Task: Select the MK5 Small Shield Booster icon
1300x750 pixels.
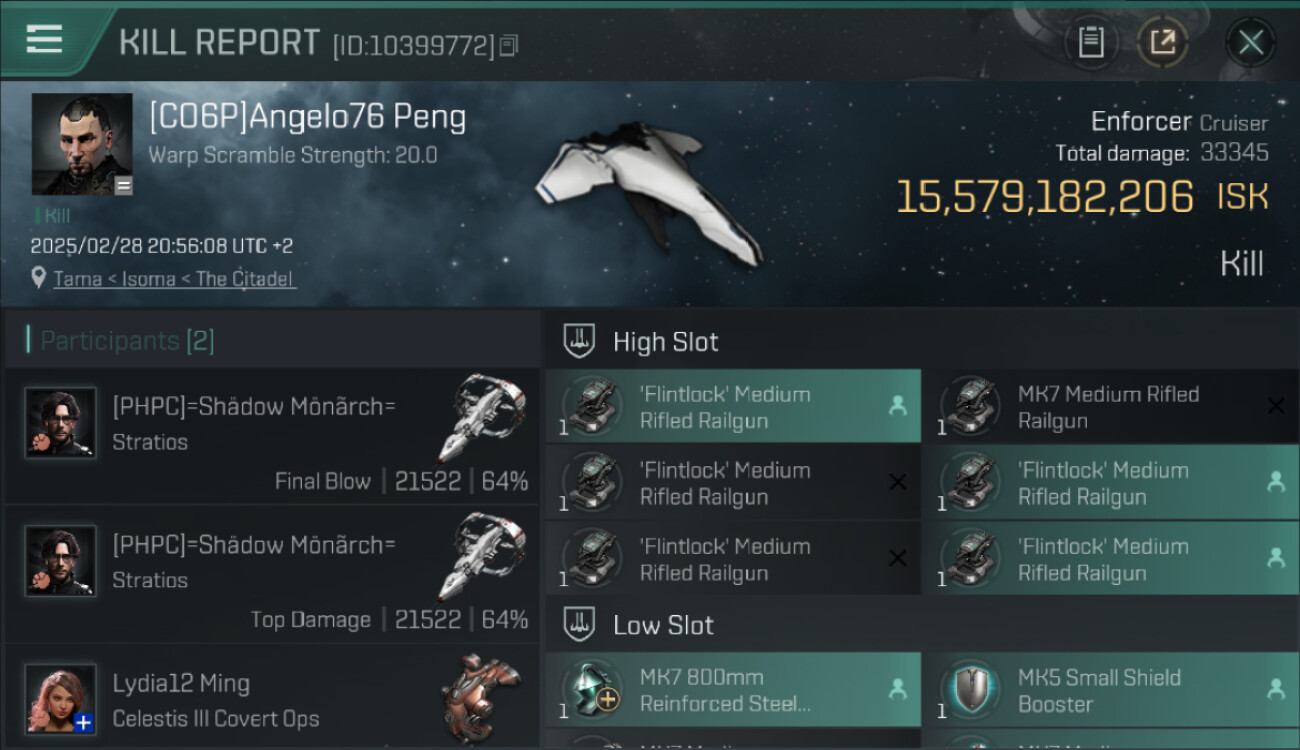Action: [971, 690]
